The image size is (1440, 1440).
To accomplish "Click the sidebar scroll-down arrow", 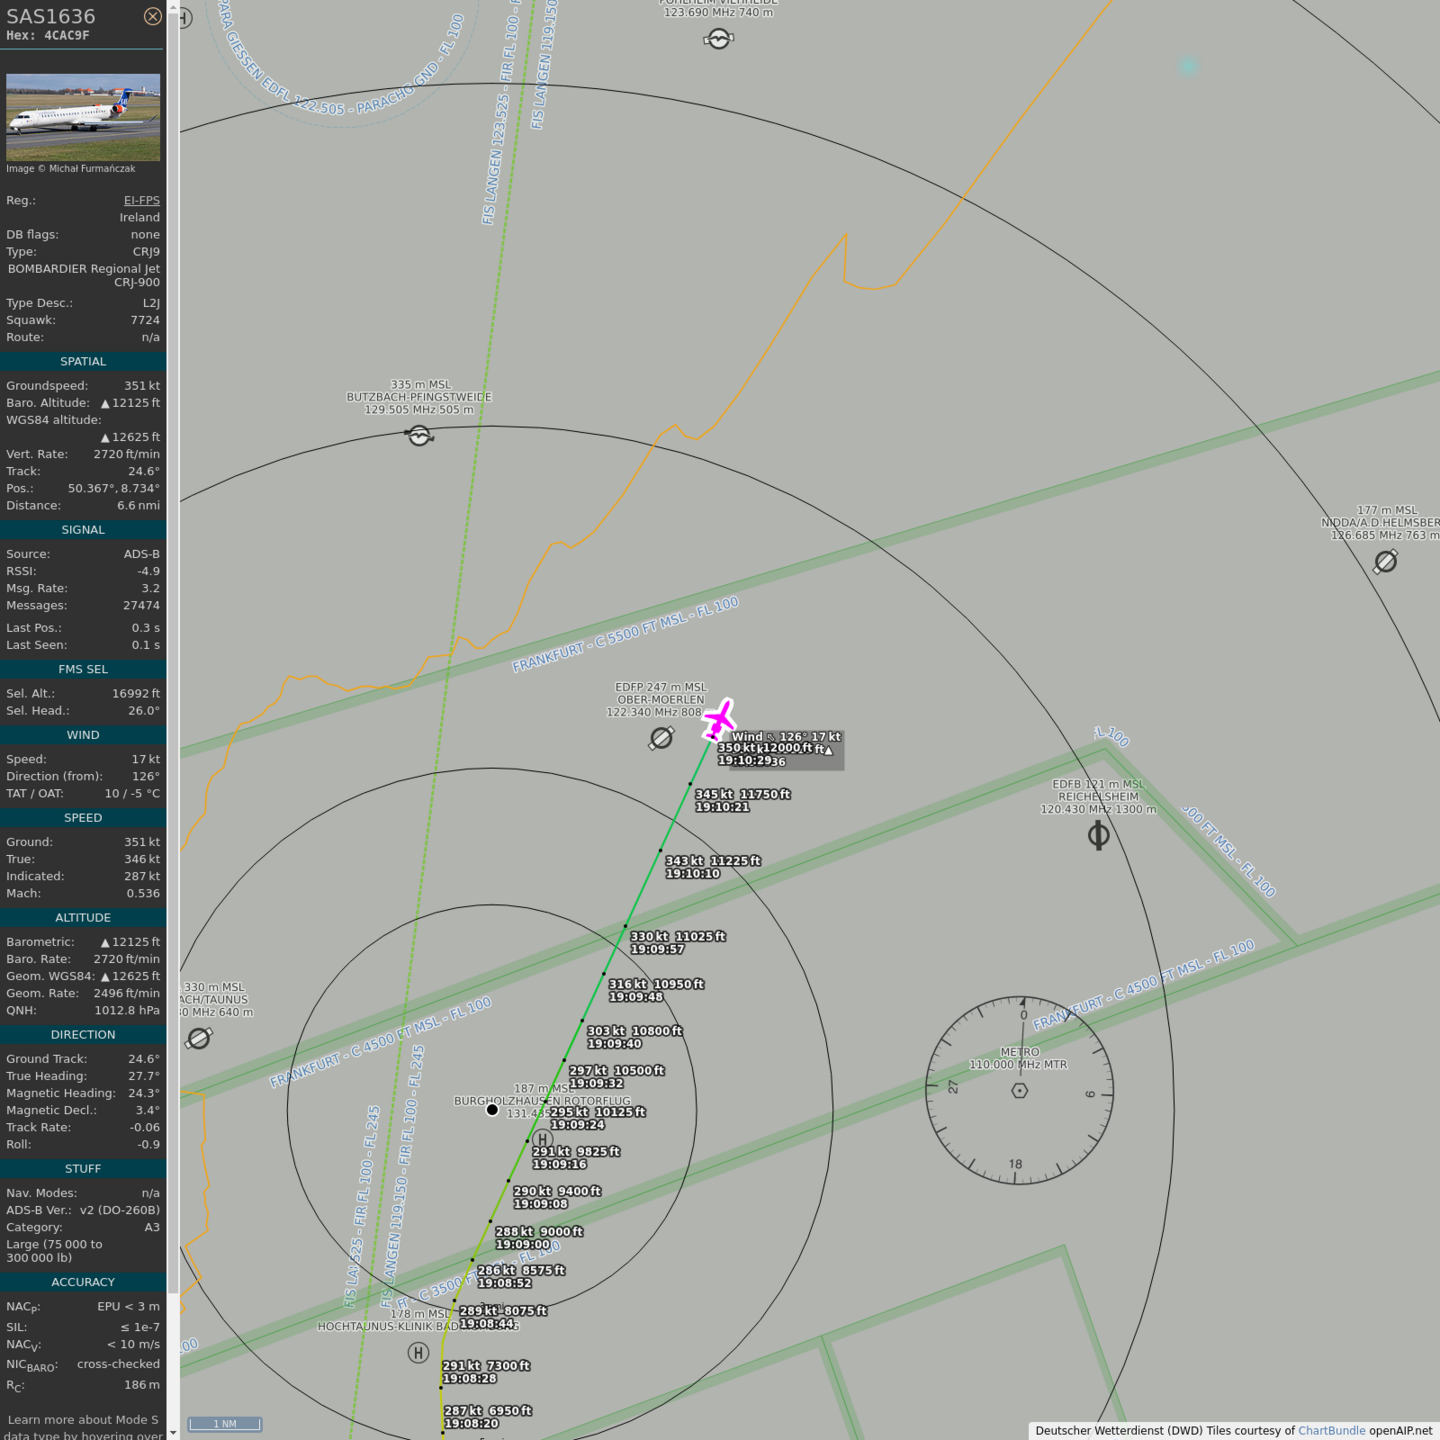I will click(x=173, y=1432).
